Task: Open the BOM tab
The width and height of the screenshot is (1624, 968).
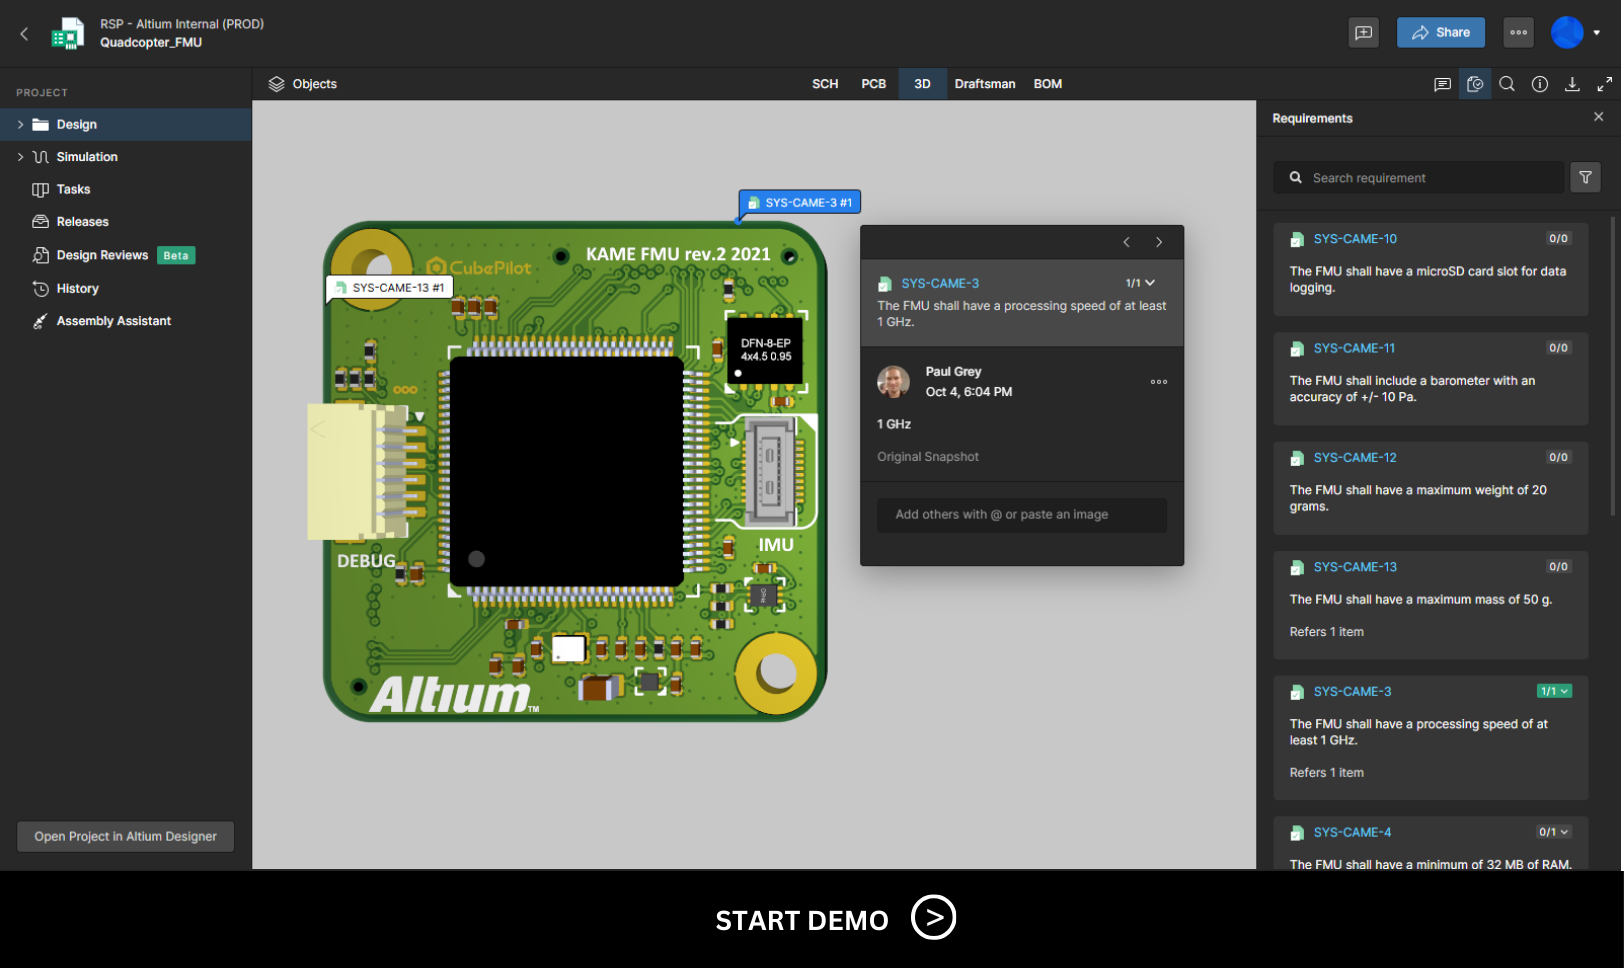Action: [x=1048, y=84]
